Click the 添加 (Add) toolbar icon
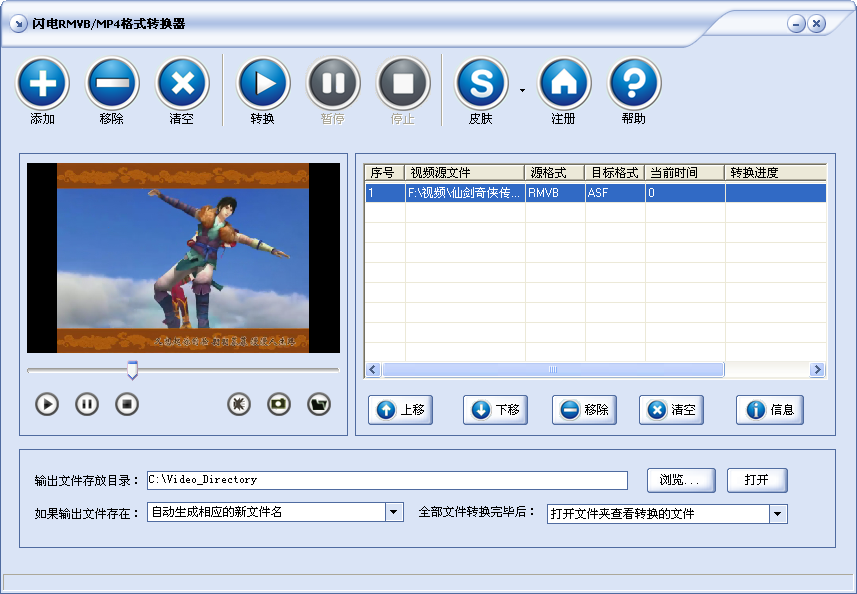 (x=42, y=84)
